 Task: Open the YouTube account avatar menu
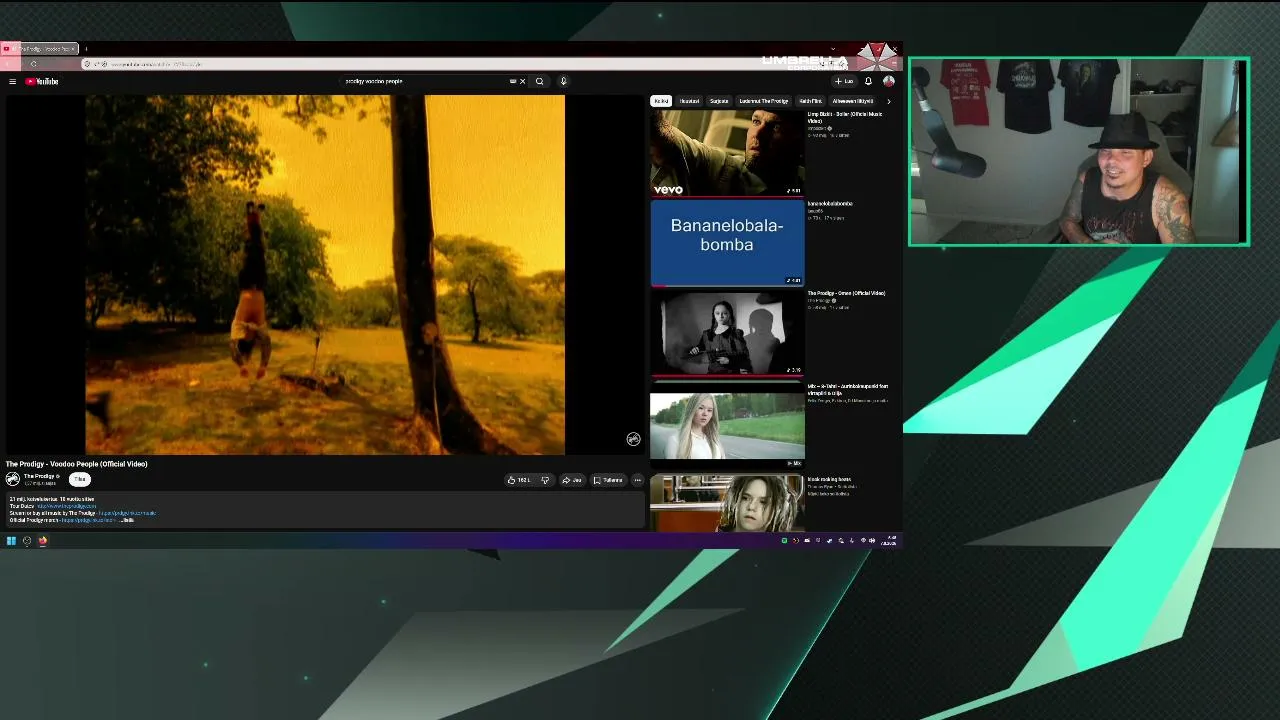pos(888,81)
